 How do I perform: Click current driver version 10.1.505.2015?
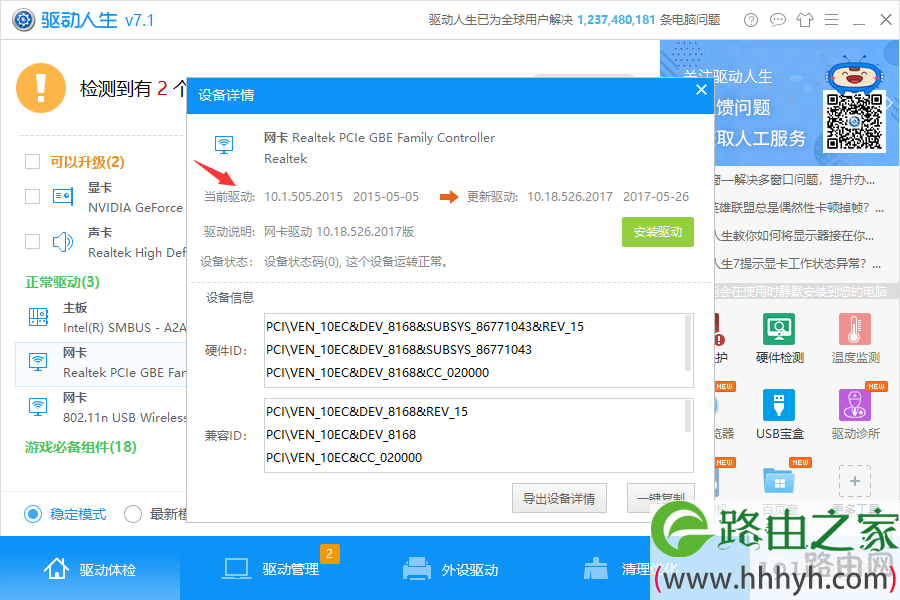pos(303,196)
